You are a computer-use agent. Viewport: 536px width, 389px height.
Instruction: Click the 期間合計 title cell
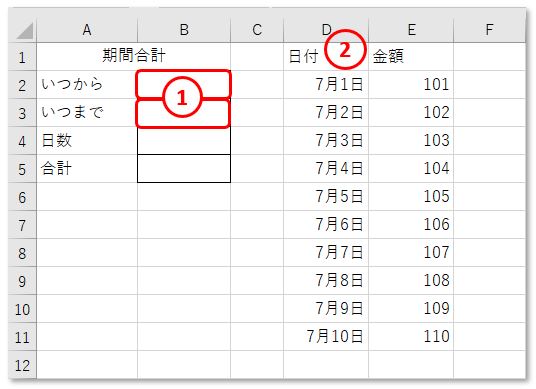[134, 57]
